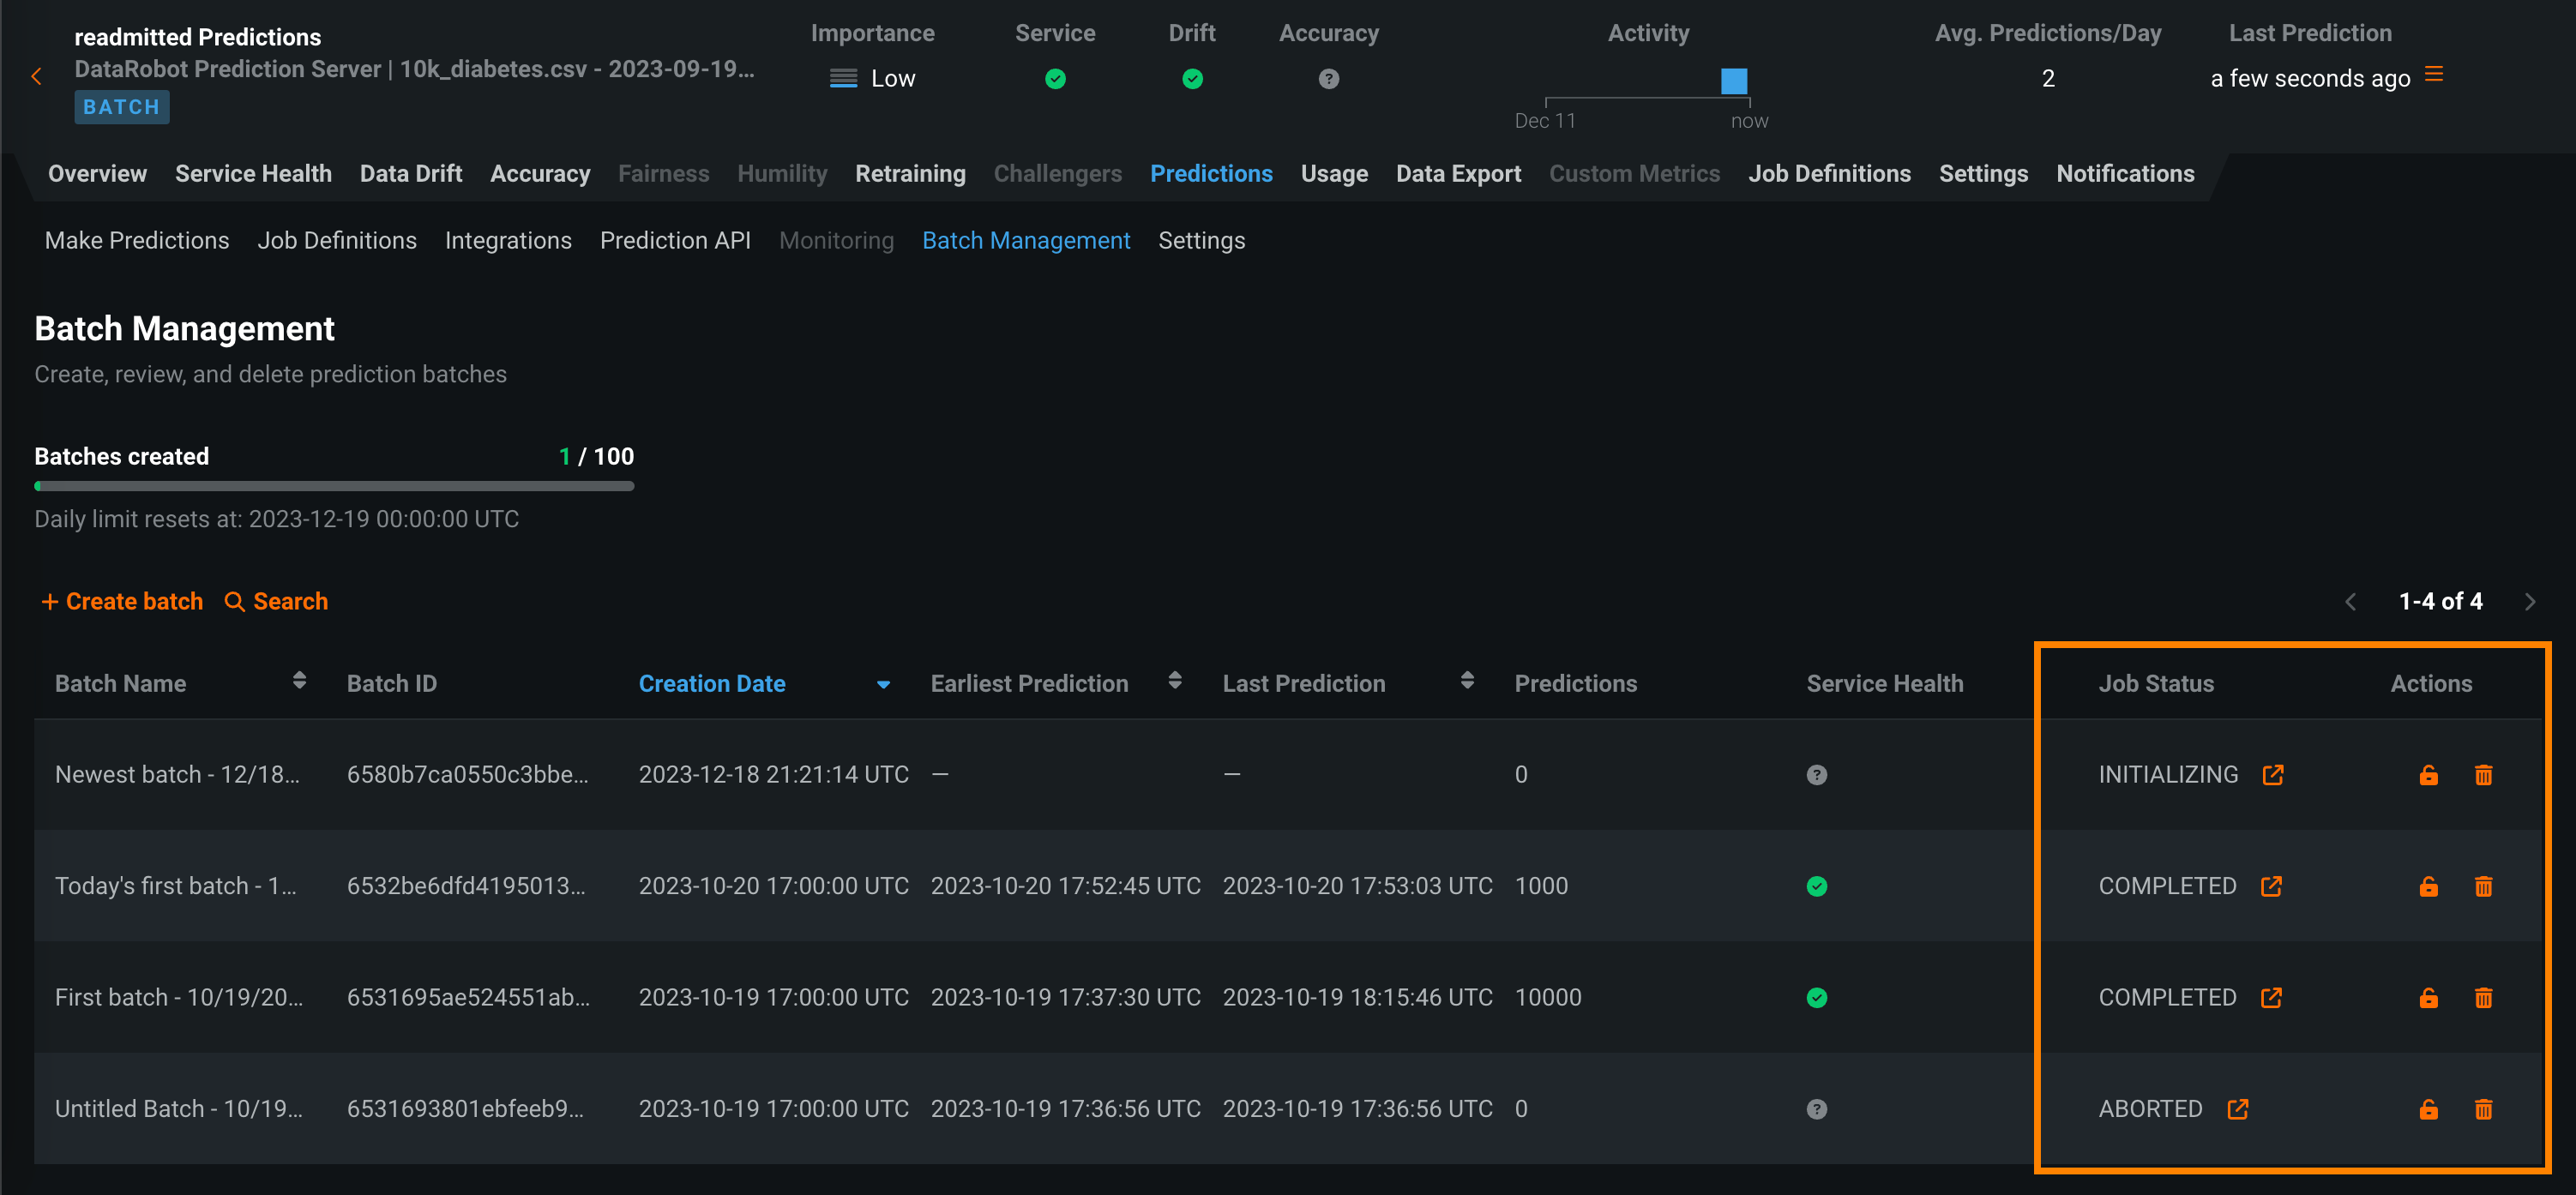Toggle lock on First batch row
This screenshot has width=2576, height=1195.
click(2428, 998)
